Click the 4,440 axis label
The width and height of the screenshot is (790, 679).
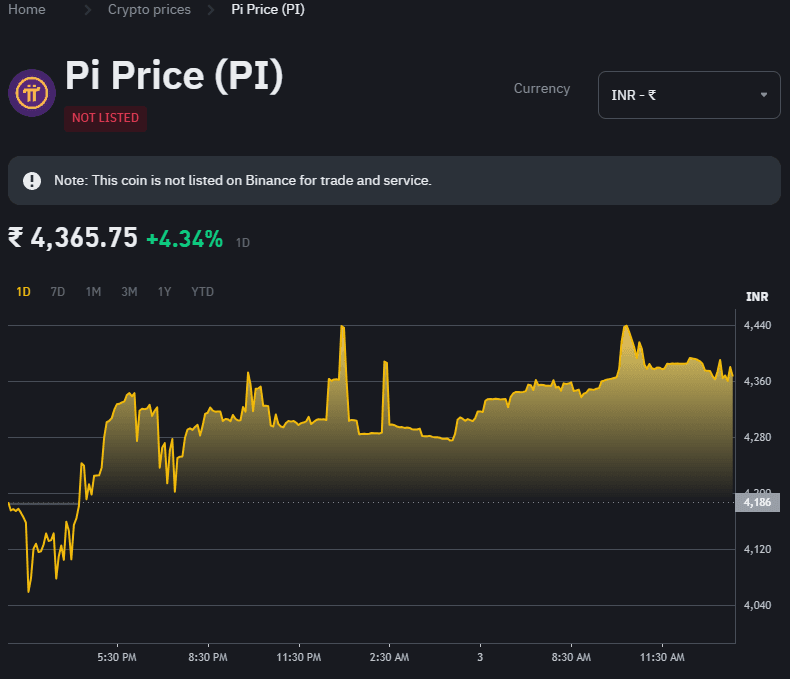pos(757,325)
